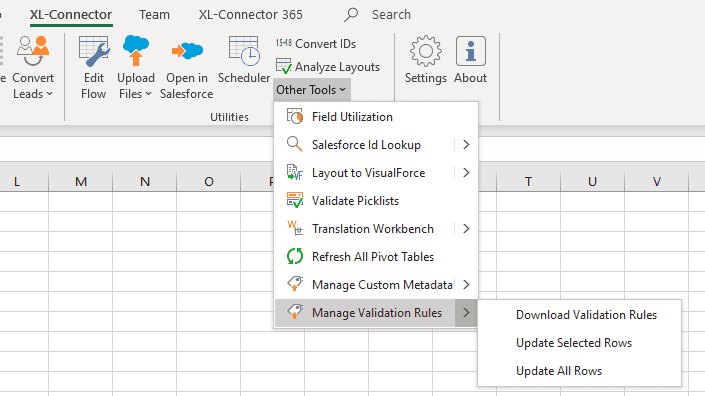Select column T header
Viewport: 705px width, 396px height.
(528, 182)
